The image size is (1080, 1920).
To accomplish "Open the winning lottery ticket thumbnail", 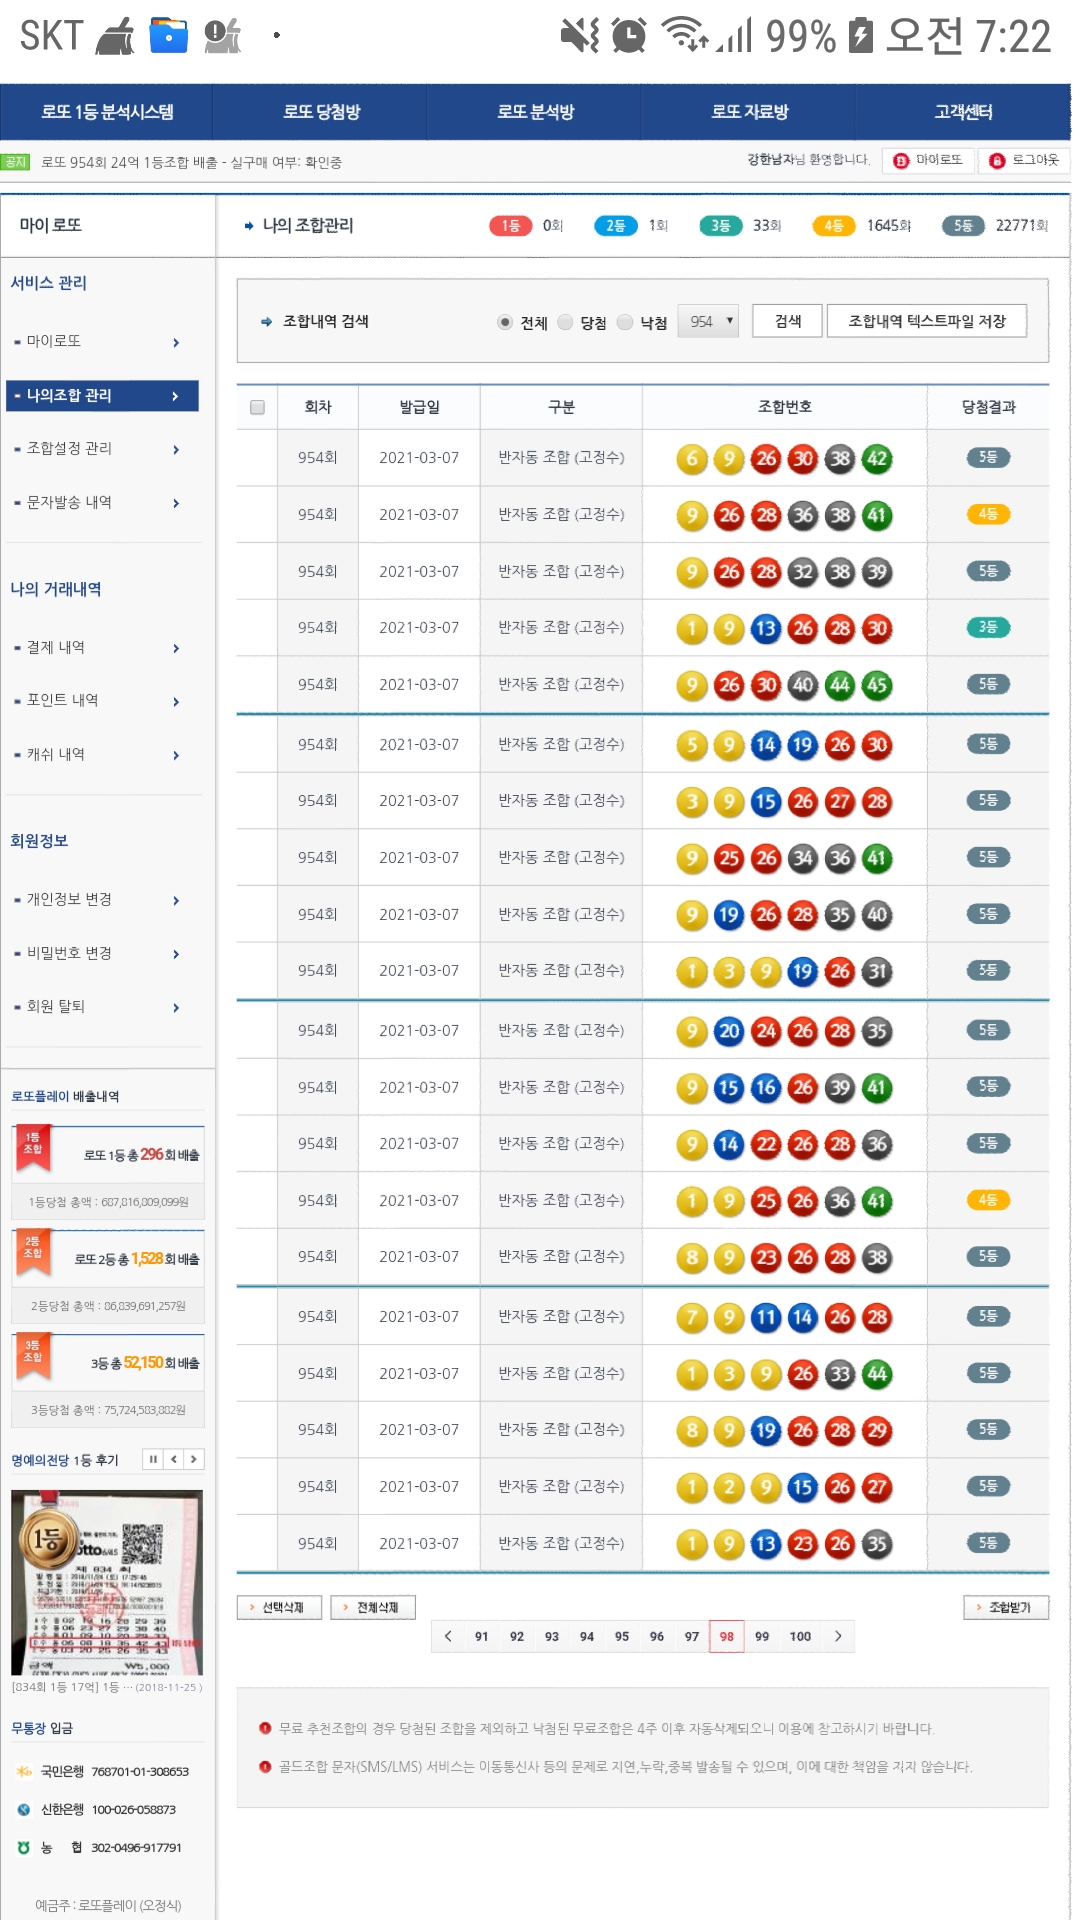I will [107, 1581].
